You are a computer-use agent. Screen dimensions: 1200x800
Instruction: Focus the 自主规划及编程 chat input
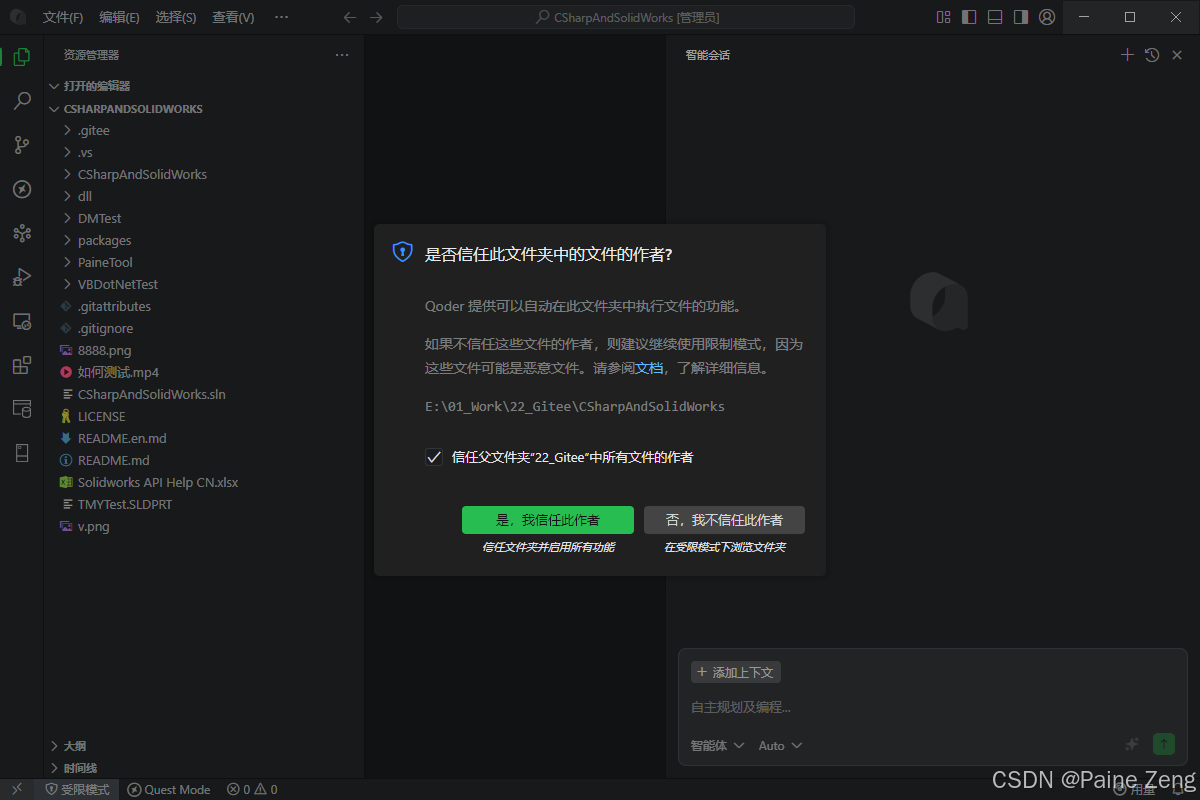click(x=931, y=707)
